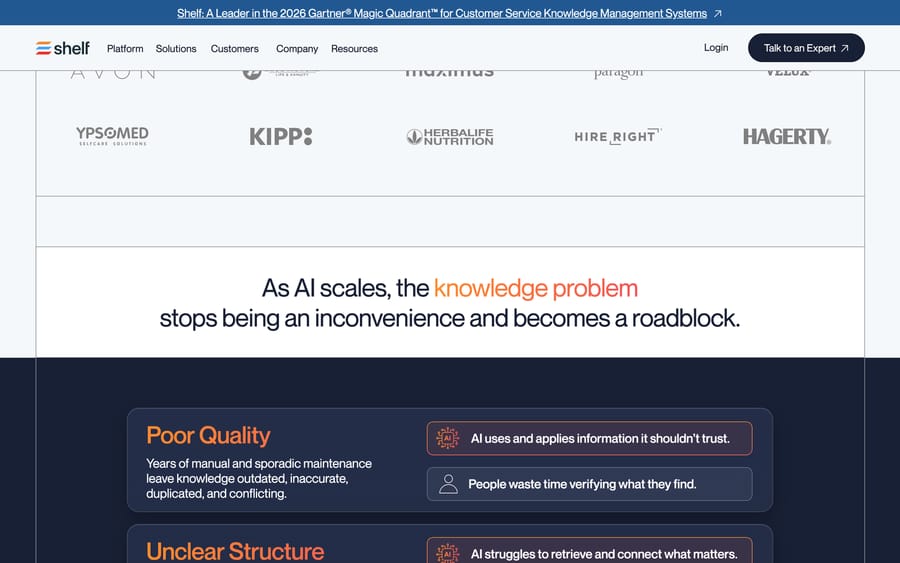Click the Ypsomed customer logo
The width and height of the screenshot is (900, 563).
[112, 136]
